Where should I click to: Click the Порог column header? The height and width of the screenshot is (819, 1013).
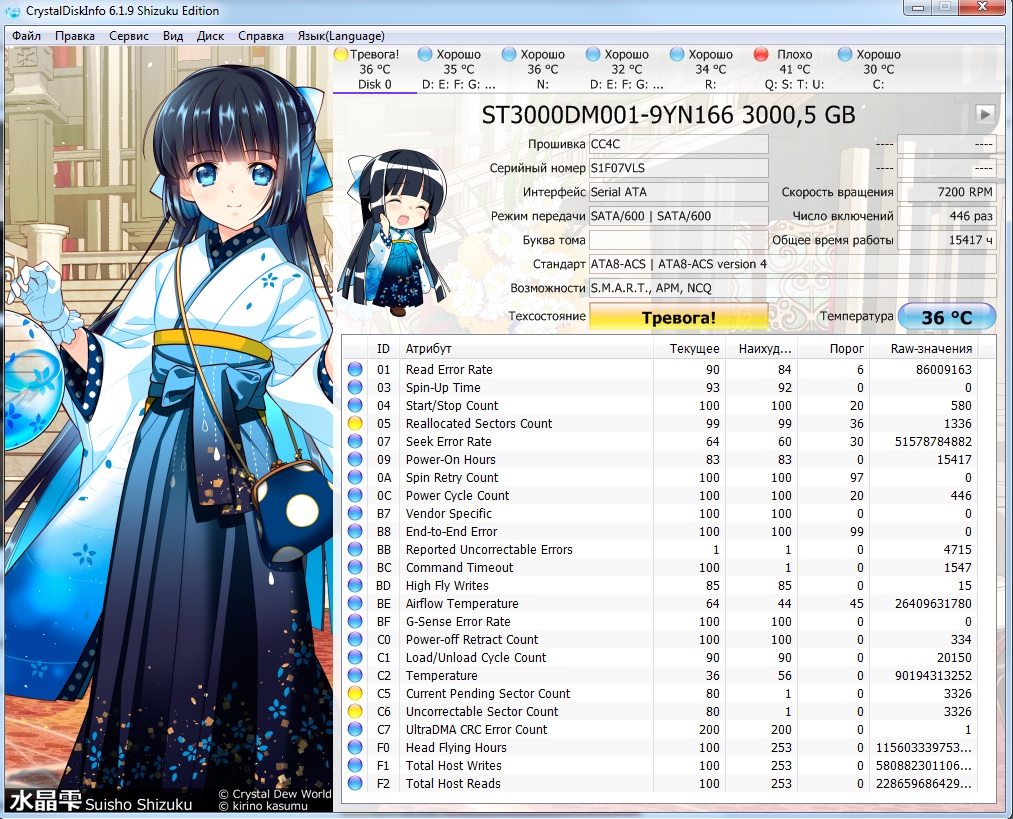[x=833, y=349]
